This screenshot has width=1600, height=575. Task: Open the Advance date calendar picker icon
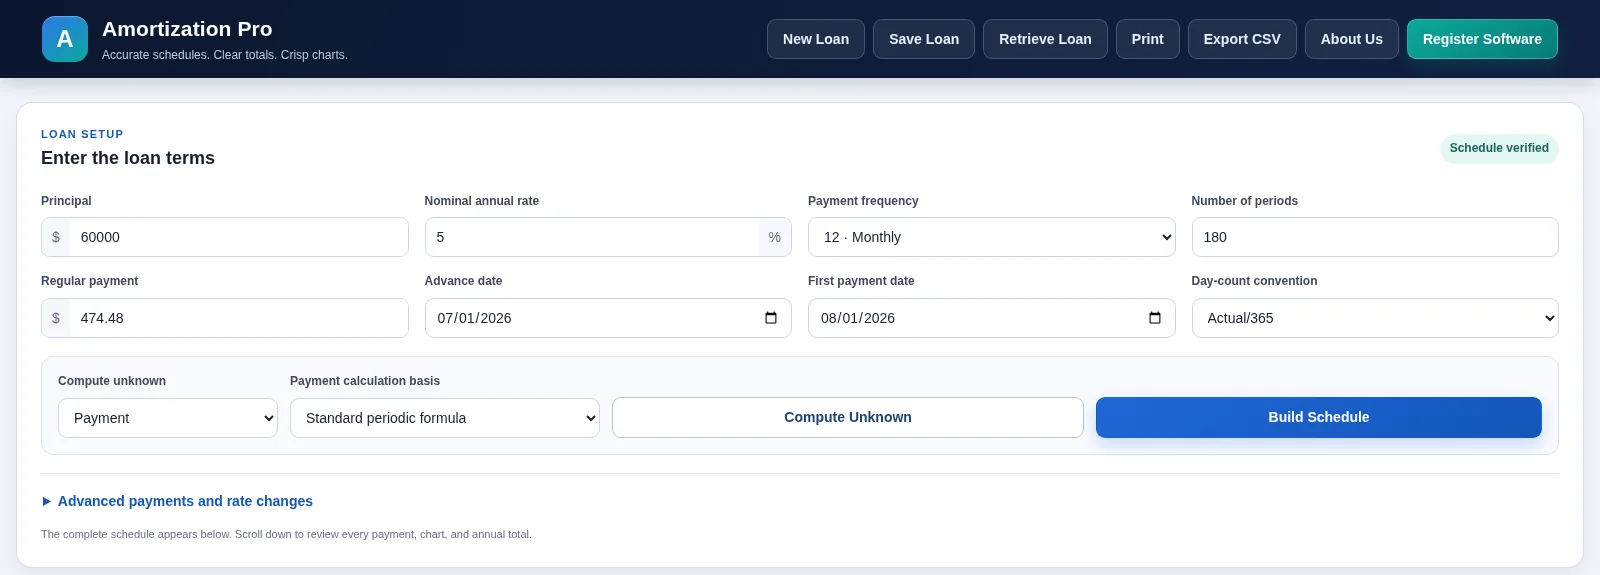point(771,318)
